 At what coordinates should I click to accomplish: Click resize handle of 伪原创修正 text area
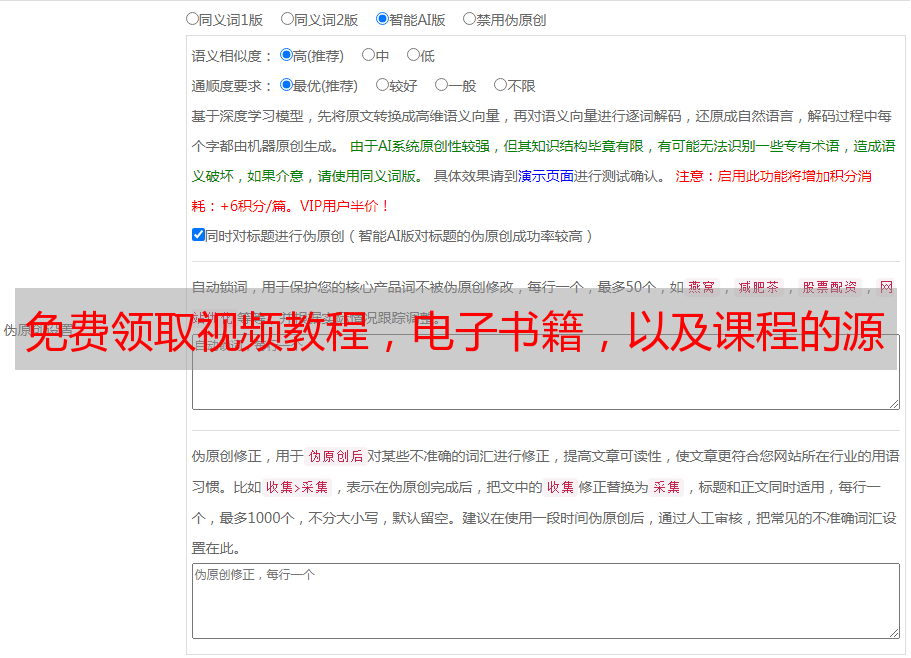coord(893,632)
